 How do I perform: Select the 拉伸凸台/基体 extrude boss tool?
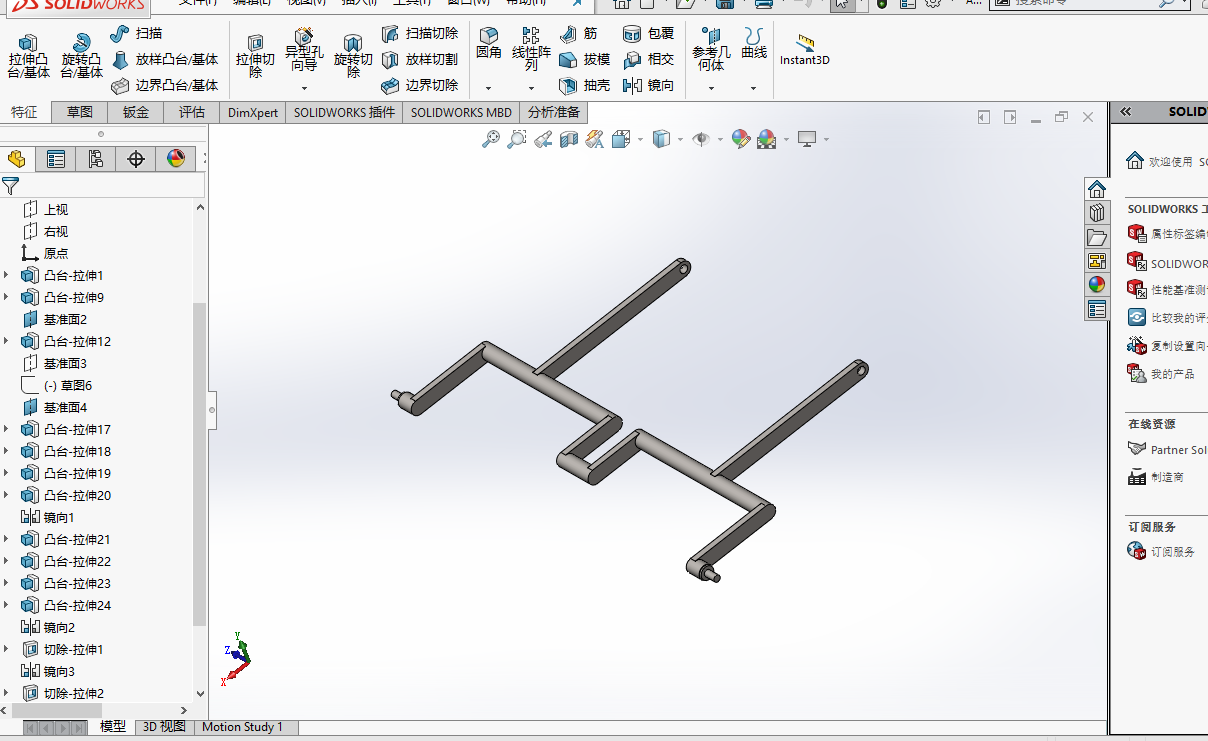point(28,56)
